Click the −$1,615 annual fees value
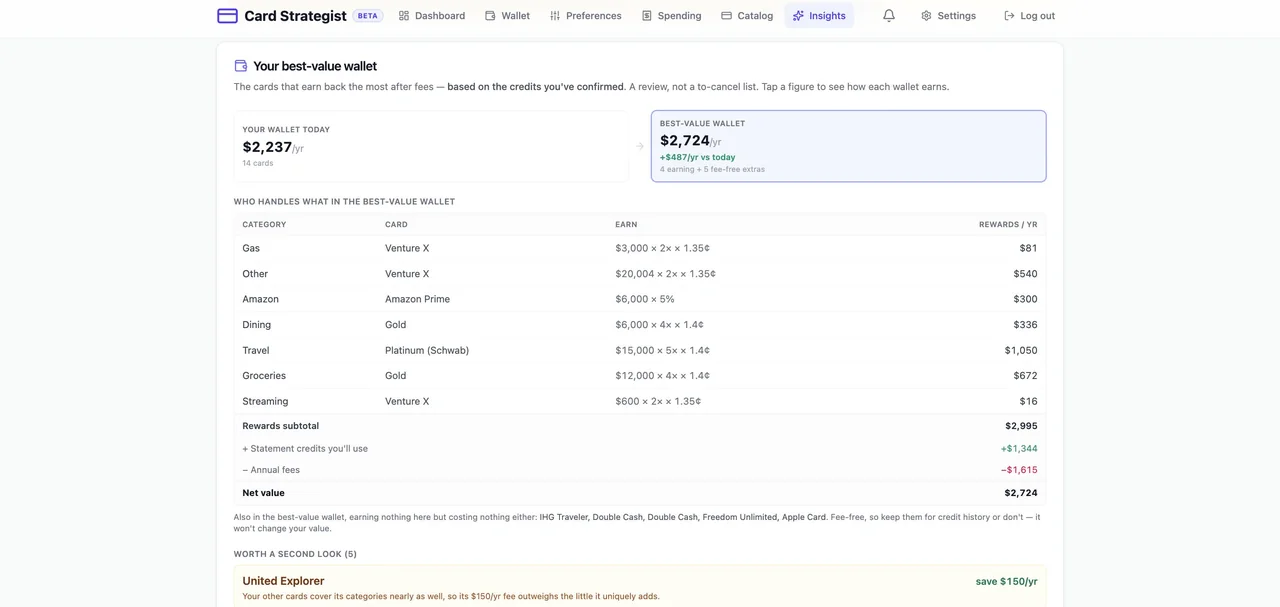This screenshot has height=607, width=1280. coord(1019,470)
